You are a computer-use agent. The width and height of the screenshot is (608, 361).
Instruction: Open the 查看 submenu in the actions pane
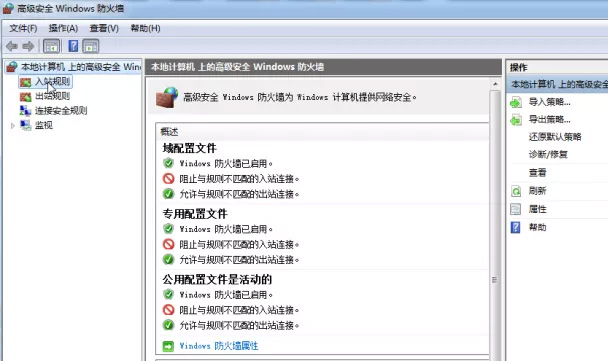(x=537, y=173)
